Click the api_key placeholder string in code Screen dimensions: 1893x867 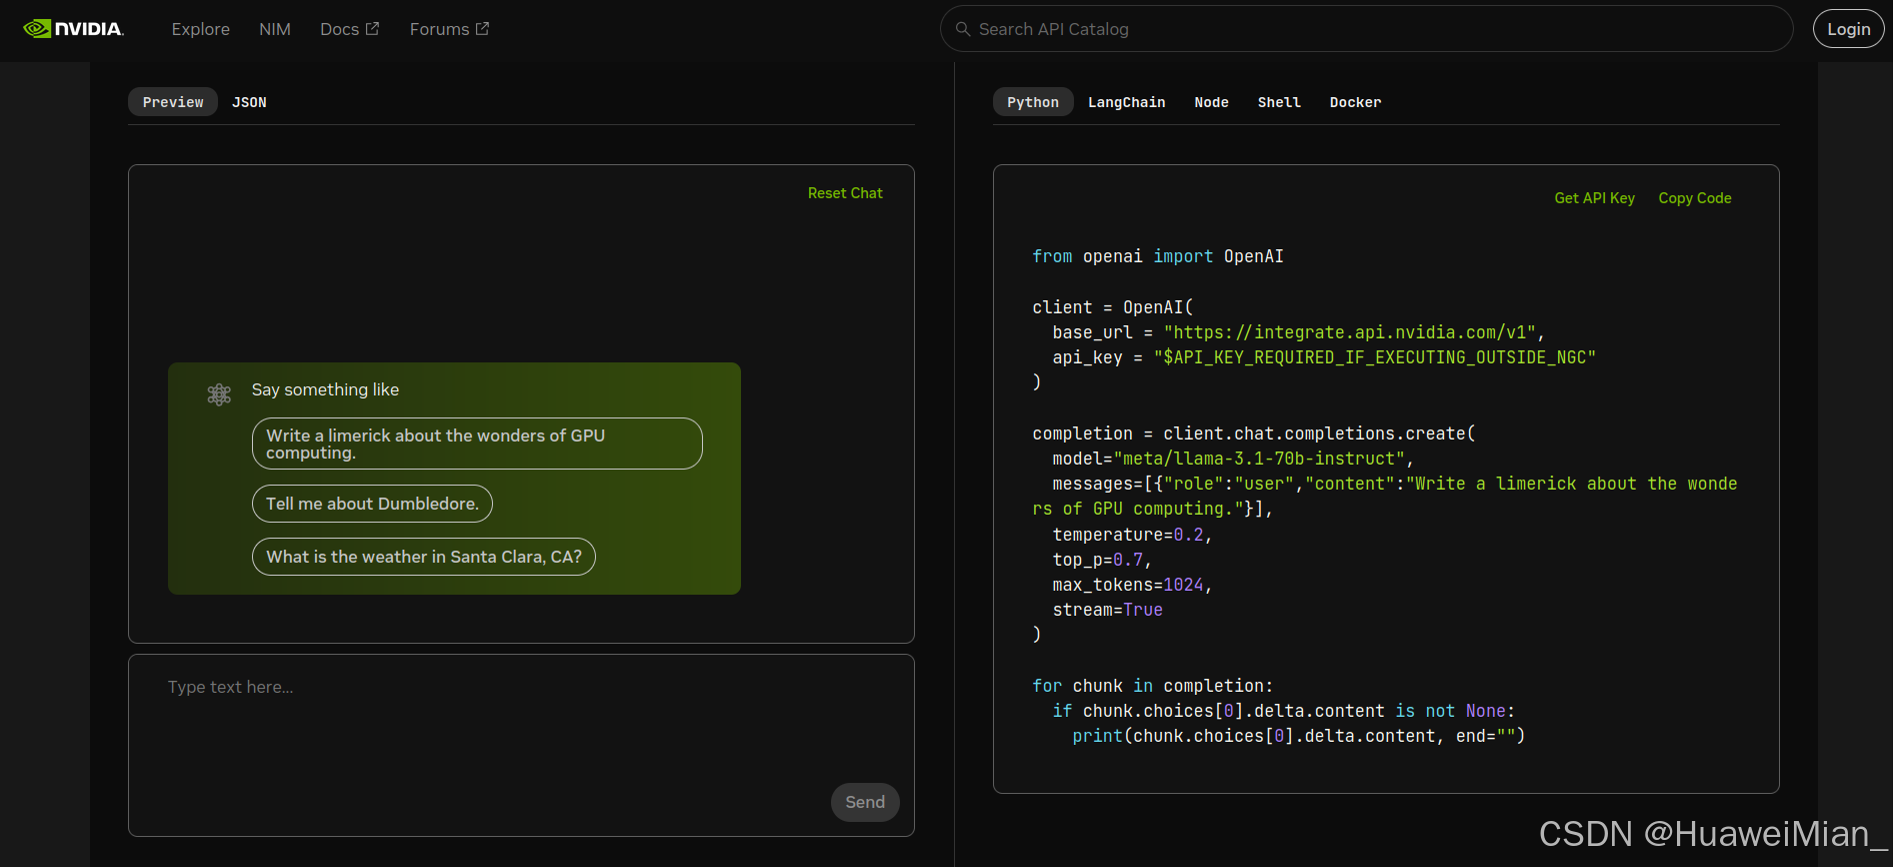pyautogui.click(x=1375, y=357)
